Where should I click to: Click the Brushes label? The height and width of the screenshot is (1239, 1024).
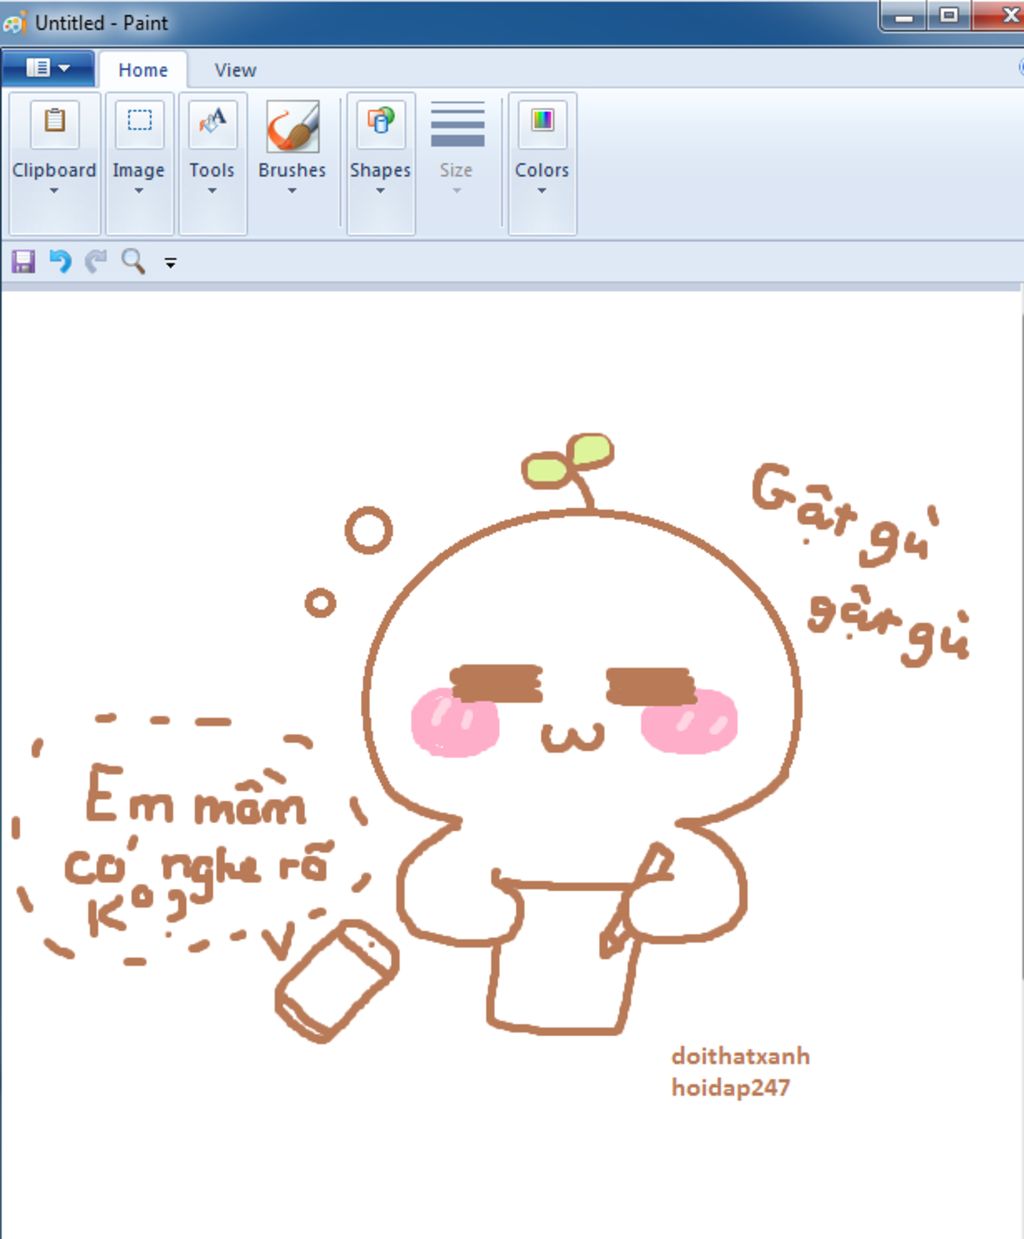(x=292, y=170)
